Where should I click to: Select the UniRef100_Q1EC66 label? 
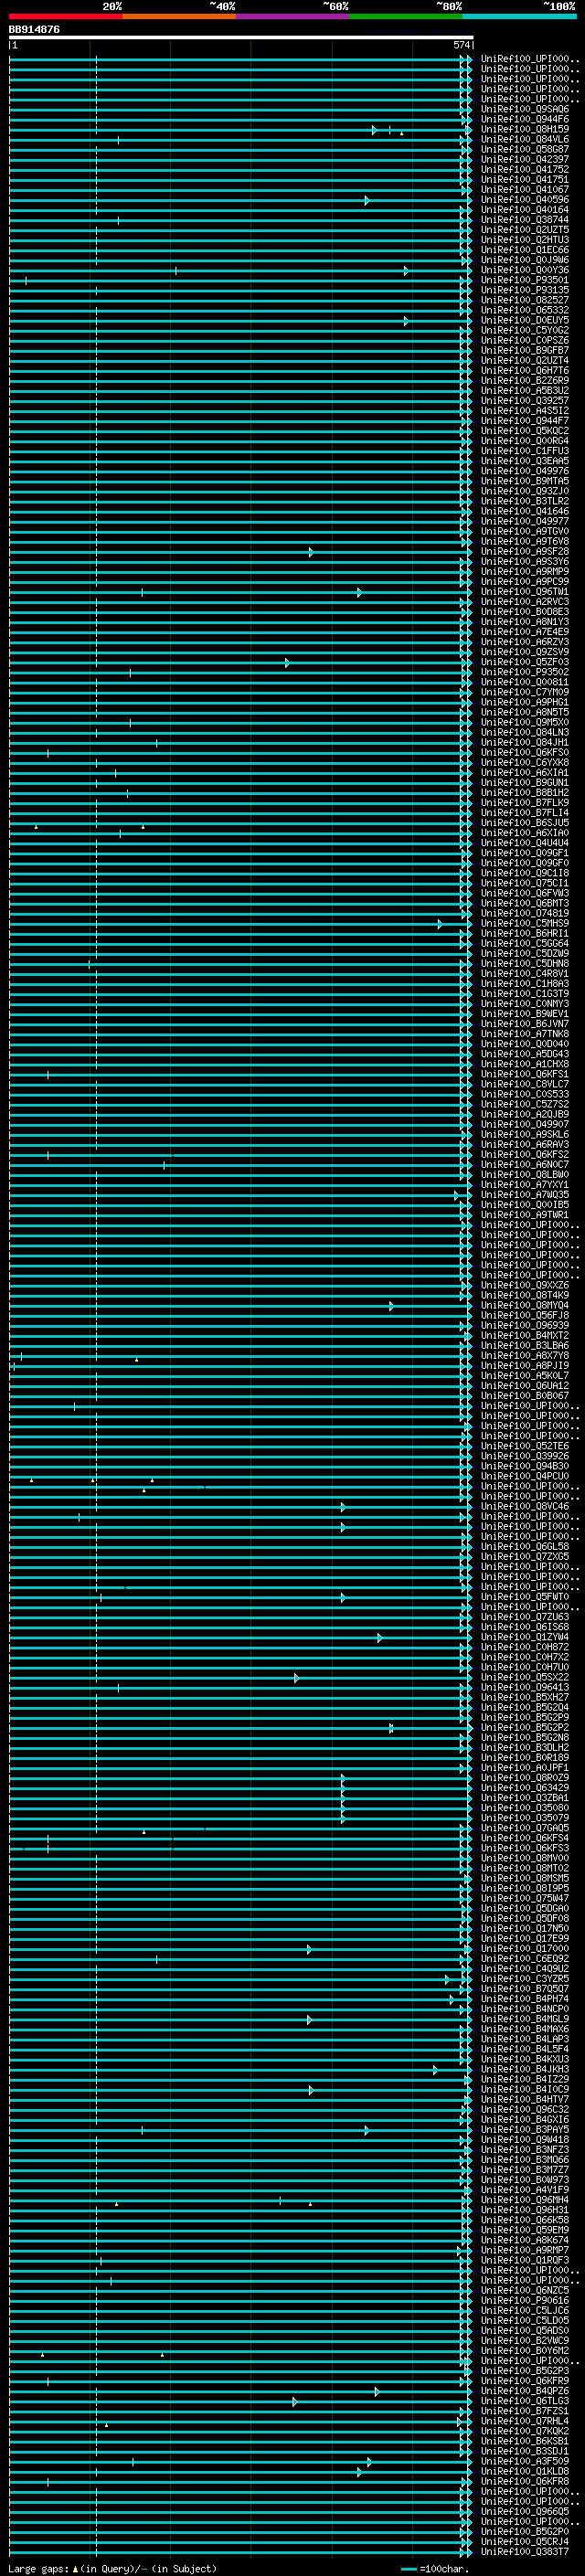point(525,250)
